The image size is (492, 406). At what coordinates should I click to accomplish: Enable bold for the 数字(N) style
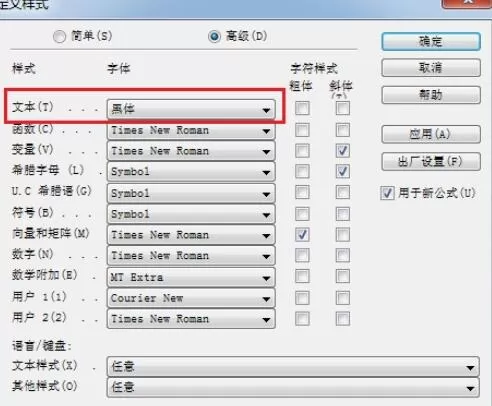click(x=302, y=256)
